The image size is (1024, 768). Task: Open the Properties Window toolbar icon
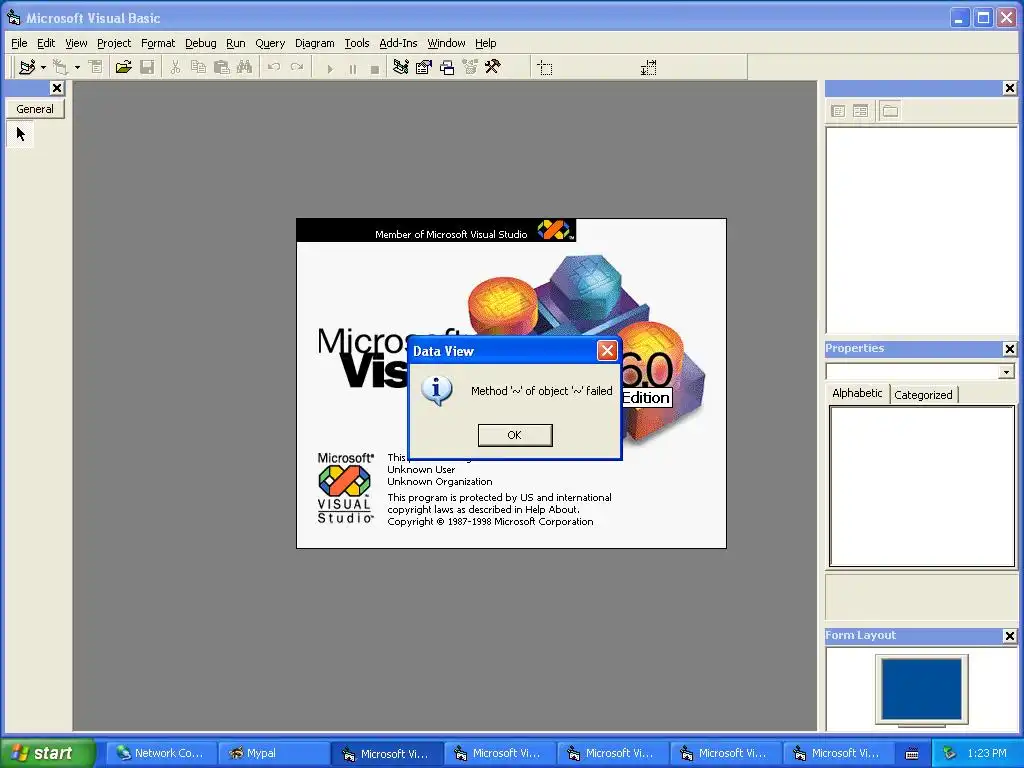tap(424, 67)
